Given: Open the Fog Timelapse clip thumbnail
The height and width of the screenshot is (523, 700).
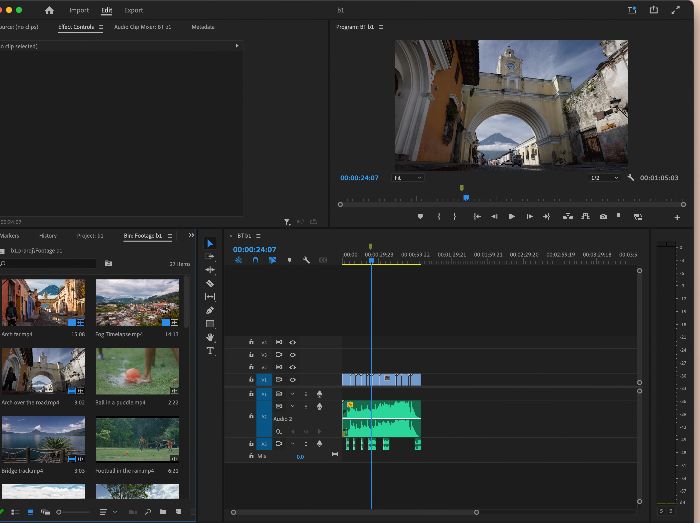Looking at the screenshot, I should (138, 303).
